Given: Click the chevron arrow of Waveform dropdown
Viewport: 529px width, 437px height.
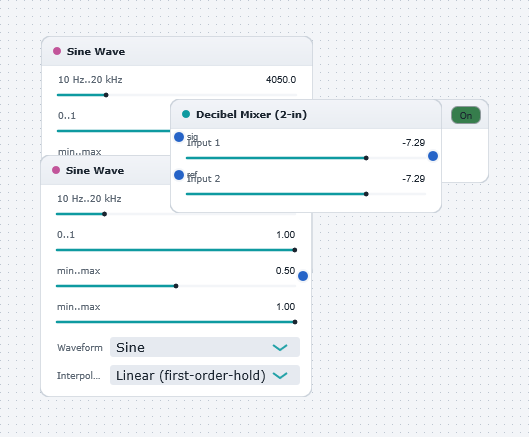Looking at the screenshot, I should [x=280, y=347].
